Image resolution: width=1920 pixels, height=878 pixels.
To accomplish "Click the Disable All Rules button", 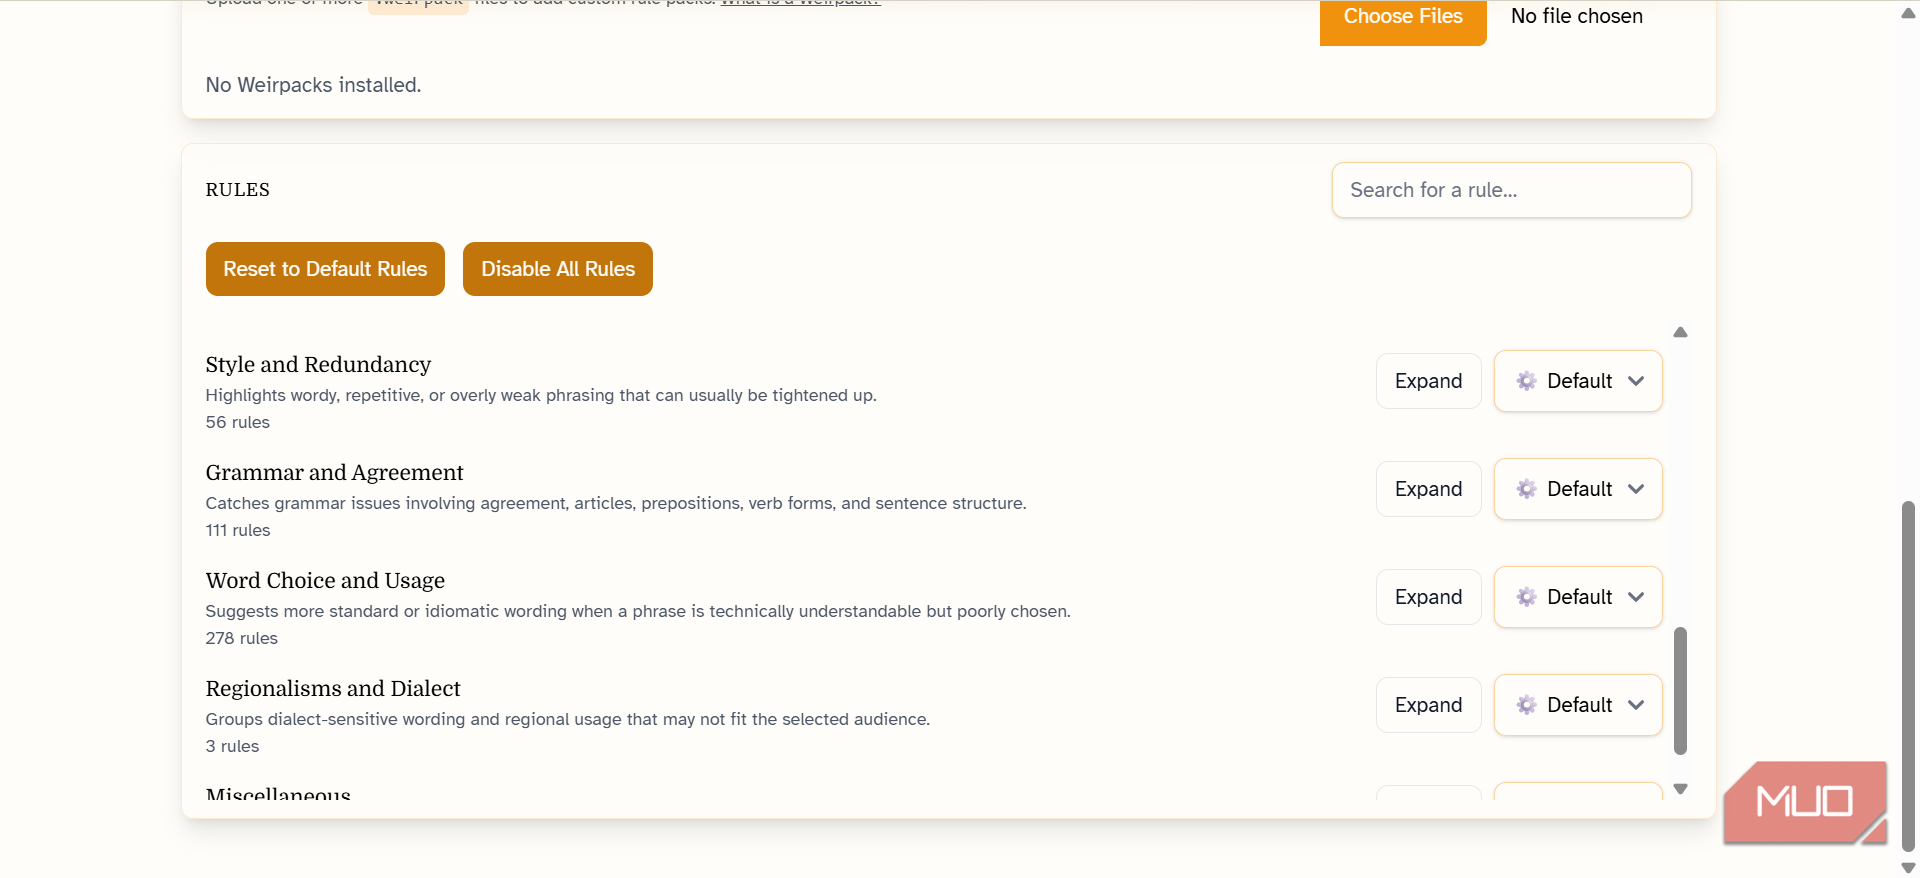I will pos(558,269).
